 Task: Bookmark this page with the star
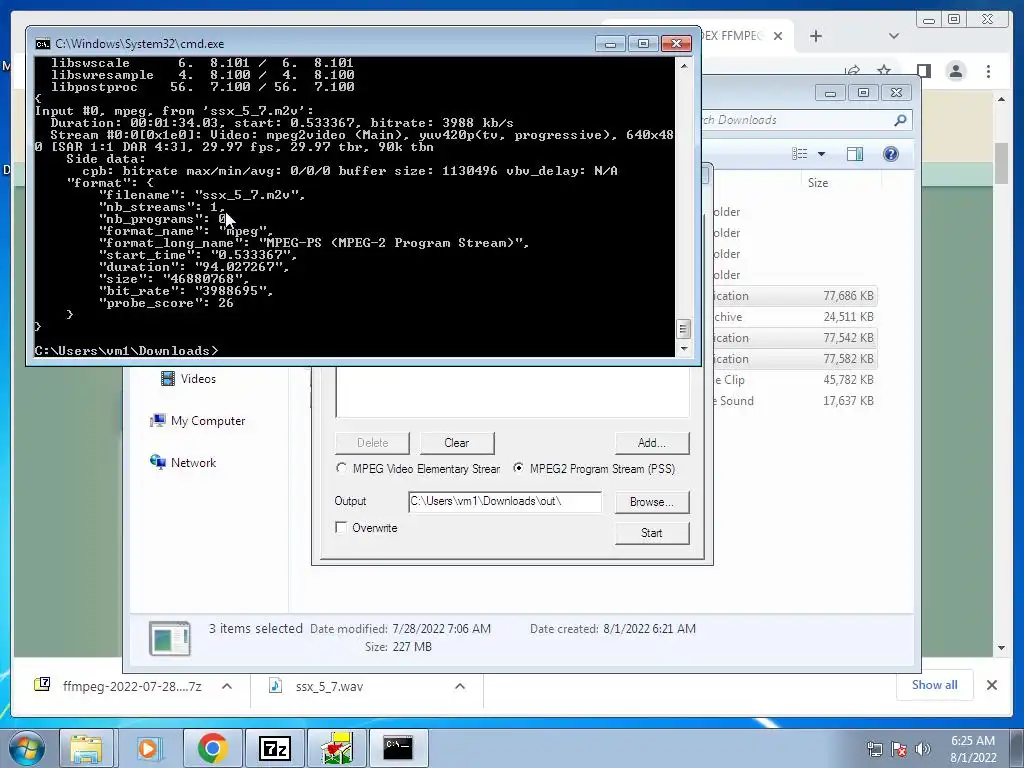click(884, 71)
